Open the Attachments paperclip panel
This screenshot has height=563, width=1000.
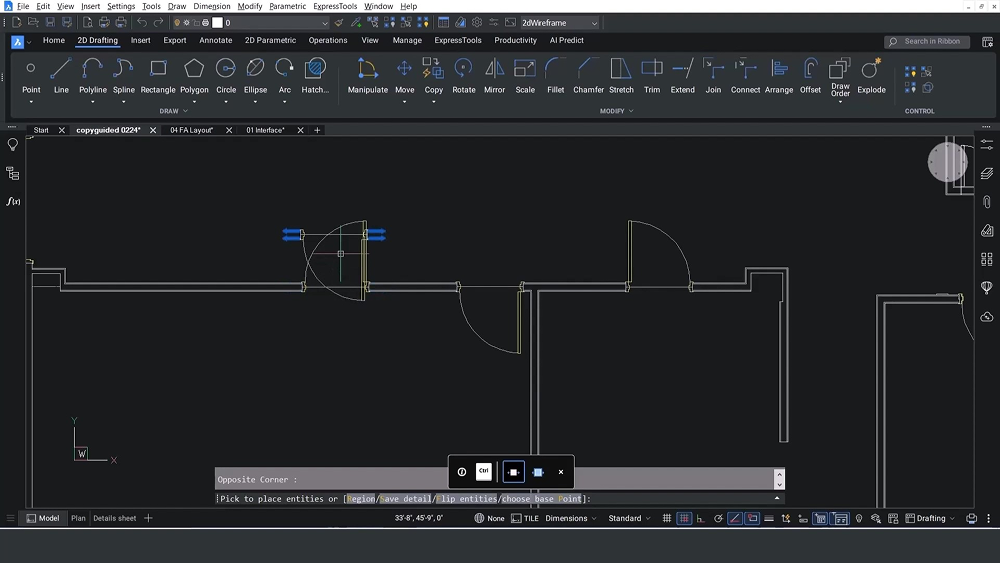[987, 201]
